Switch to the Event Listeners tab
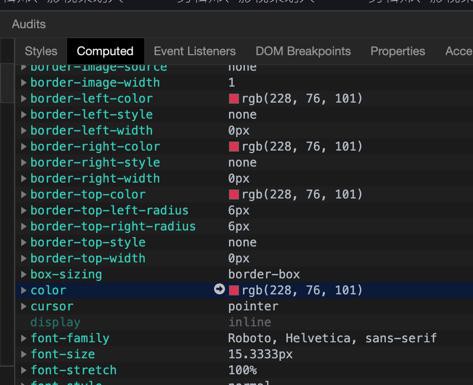 pyautogui.click(x=195, y=51)
